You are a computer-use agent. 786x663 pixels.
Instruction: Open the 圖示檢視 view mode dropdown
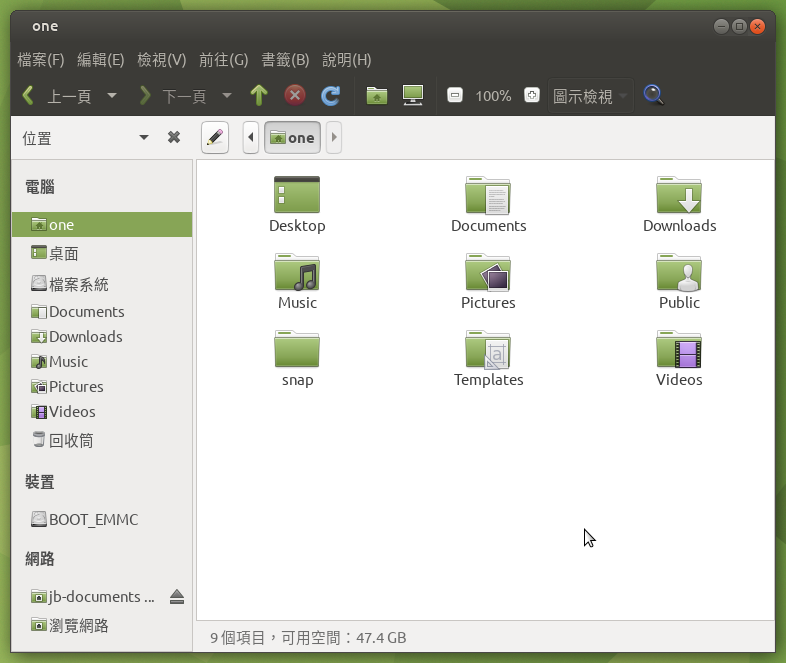(x=590, y=95)
